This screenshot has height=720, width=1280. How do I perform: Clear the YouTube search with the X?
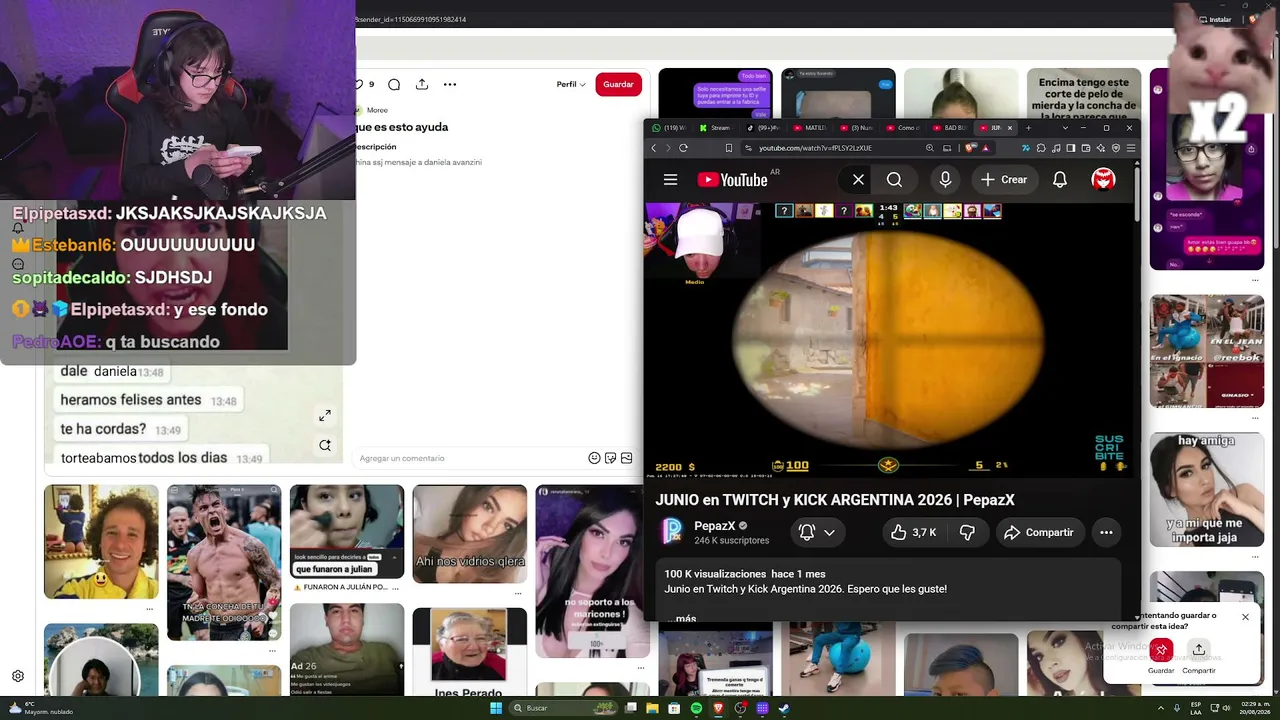(858, 180)
